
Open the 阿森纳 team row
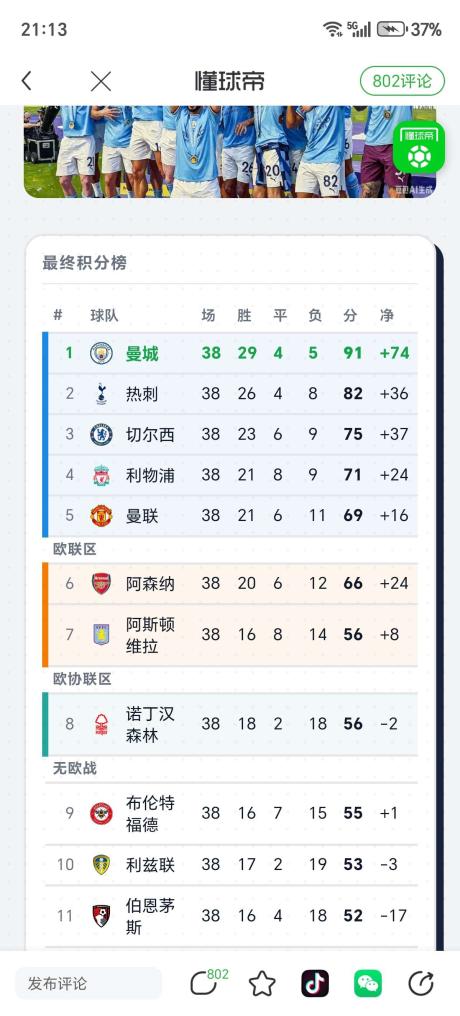point(230,583)
